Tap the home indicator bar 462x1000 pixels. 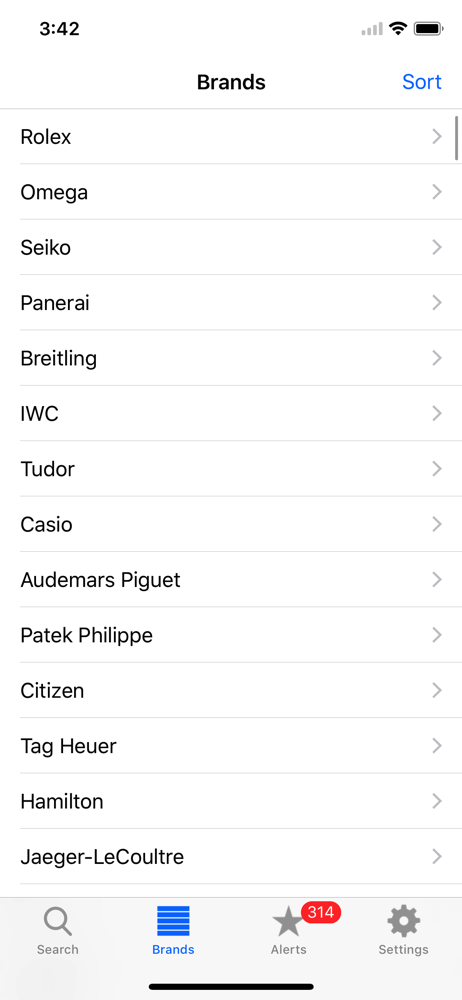point(231,987)
